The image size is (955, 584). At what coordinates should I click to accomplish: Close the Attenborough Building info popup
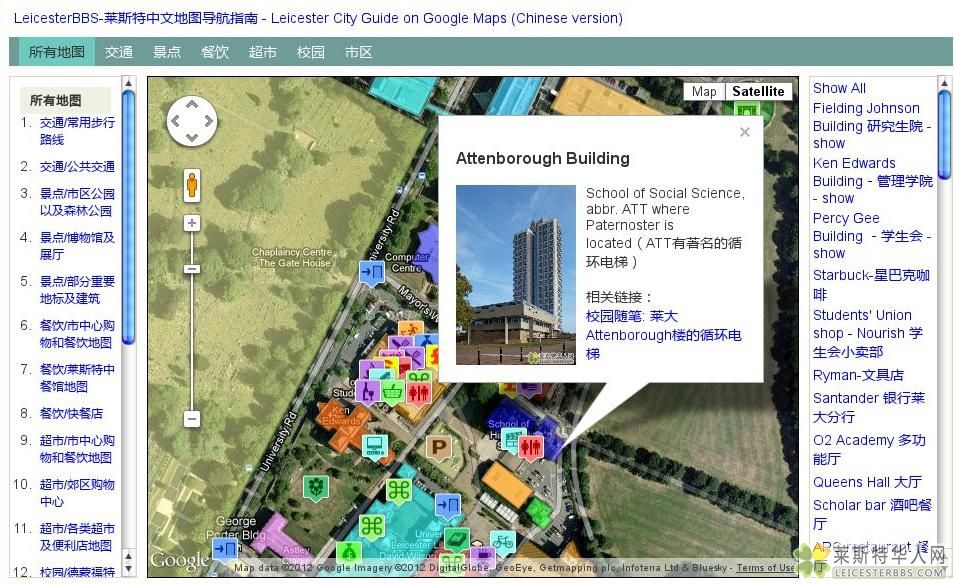[744, 132]
